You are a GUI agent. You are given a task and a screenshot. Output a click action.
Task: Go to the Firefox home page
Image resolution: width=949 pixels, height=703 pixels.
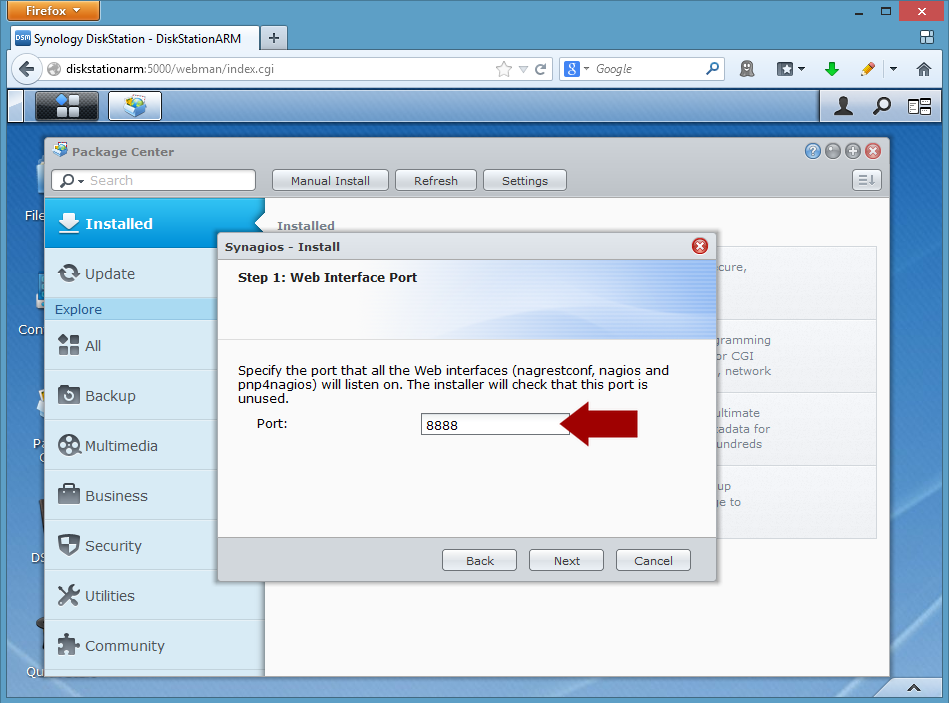[x=924, y=69]
